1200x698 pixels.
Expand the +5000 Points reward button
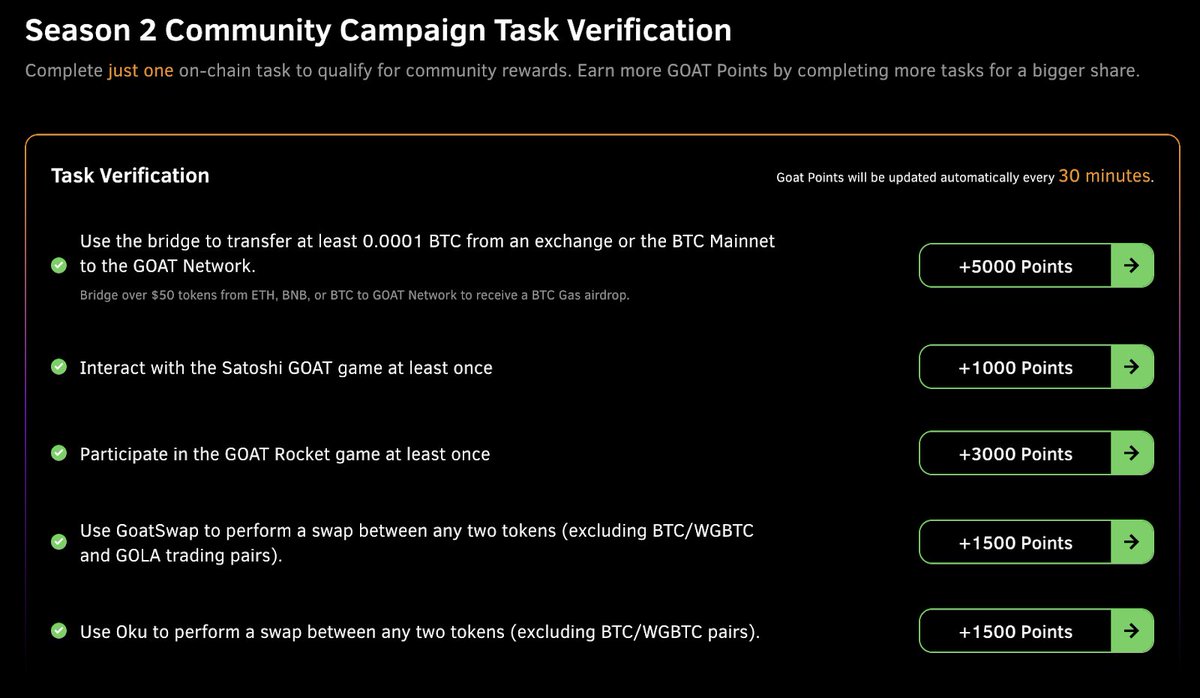1014,265
